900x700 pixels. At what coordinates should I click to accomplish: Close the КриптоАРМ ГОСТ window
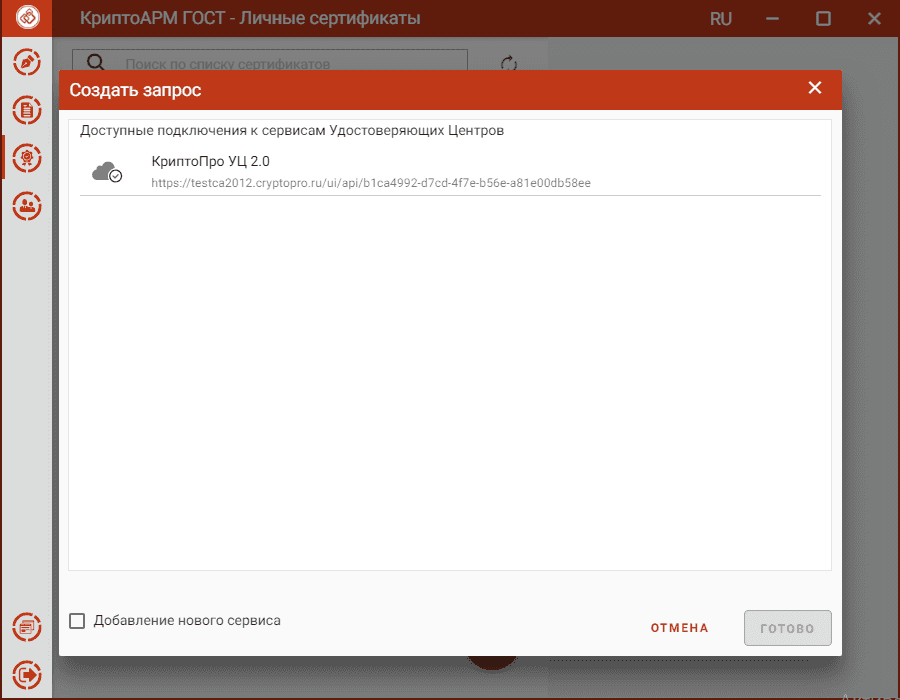pos(874,19)
